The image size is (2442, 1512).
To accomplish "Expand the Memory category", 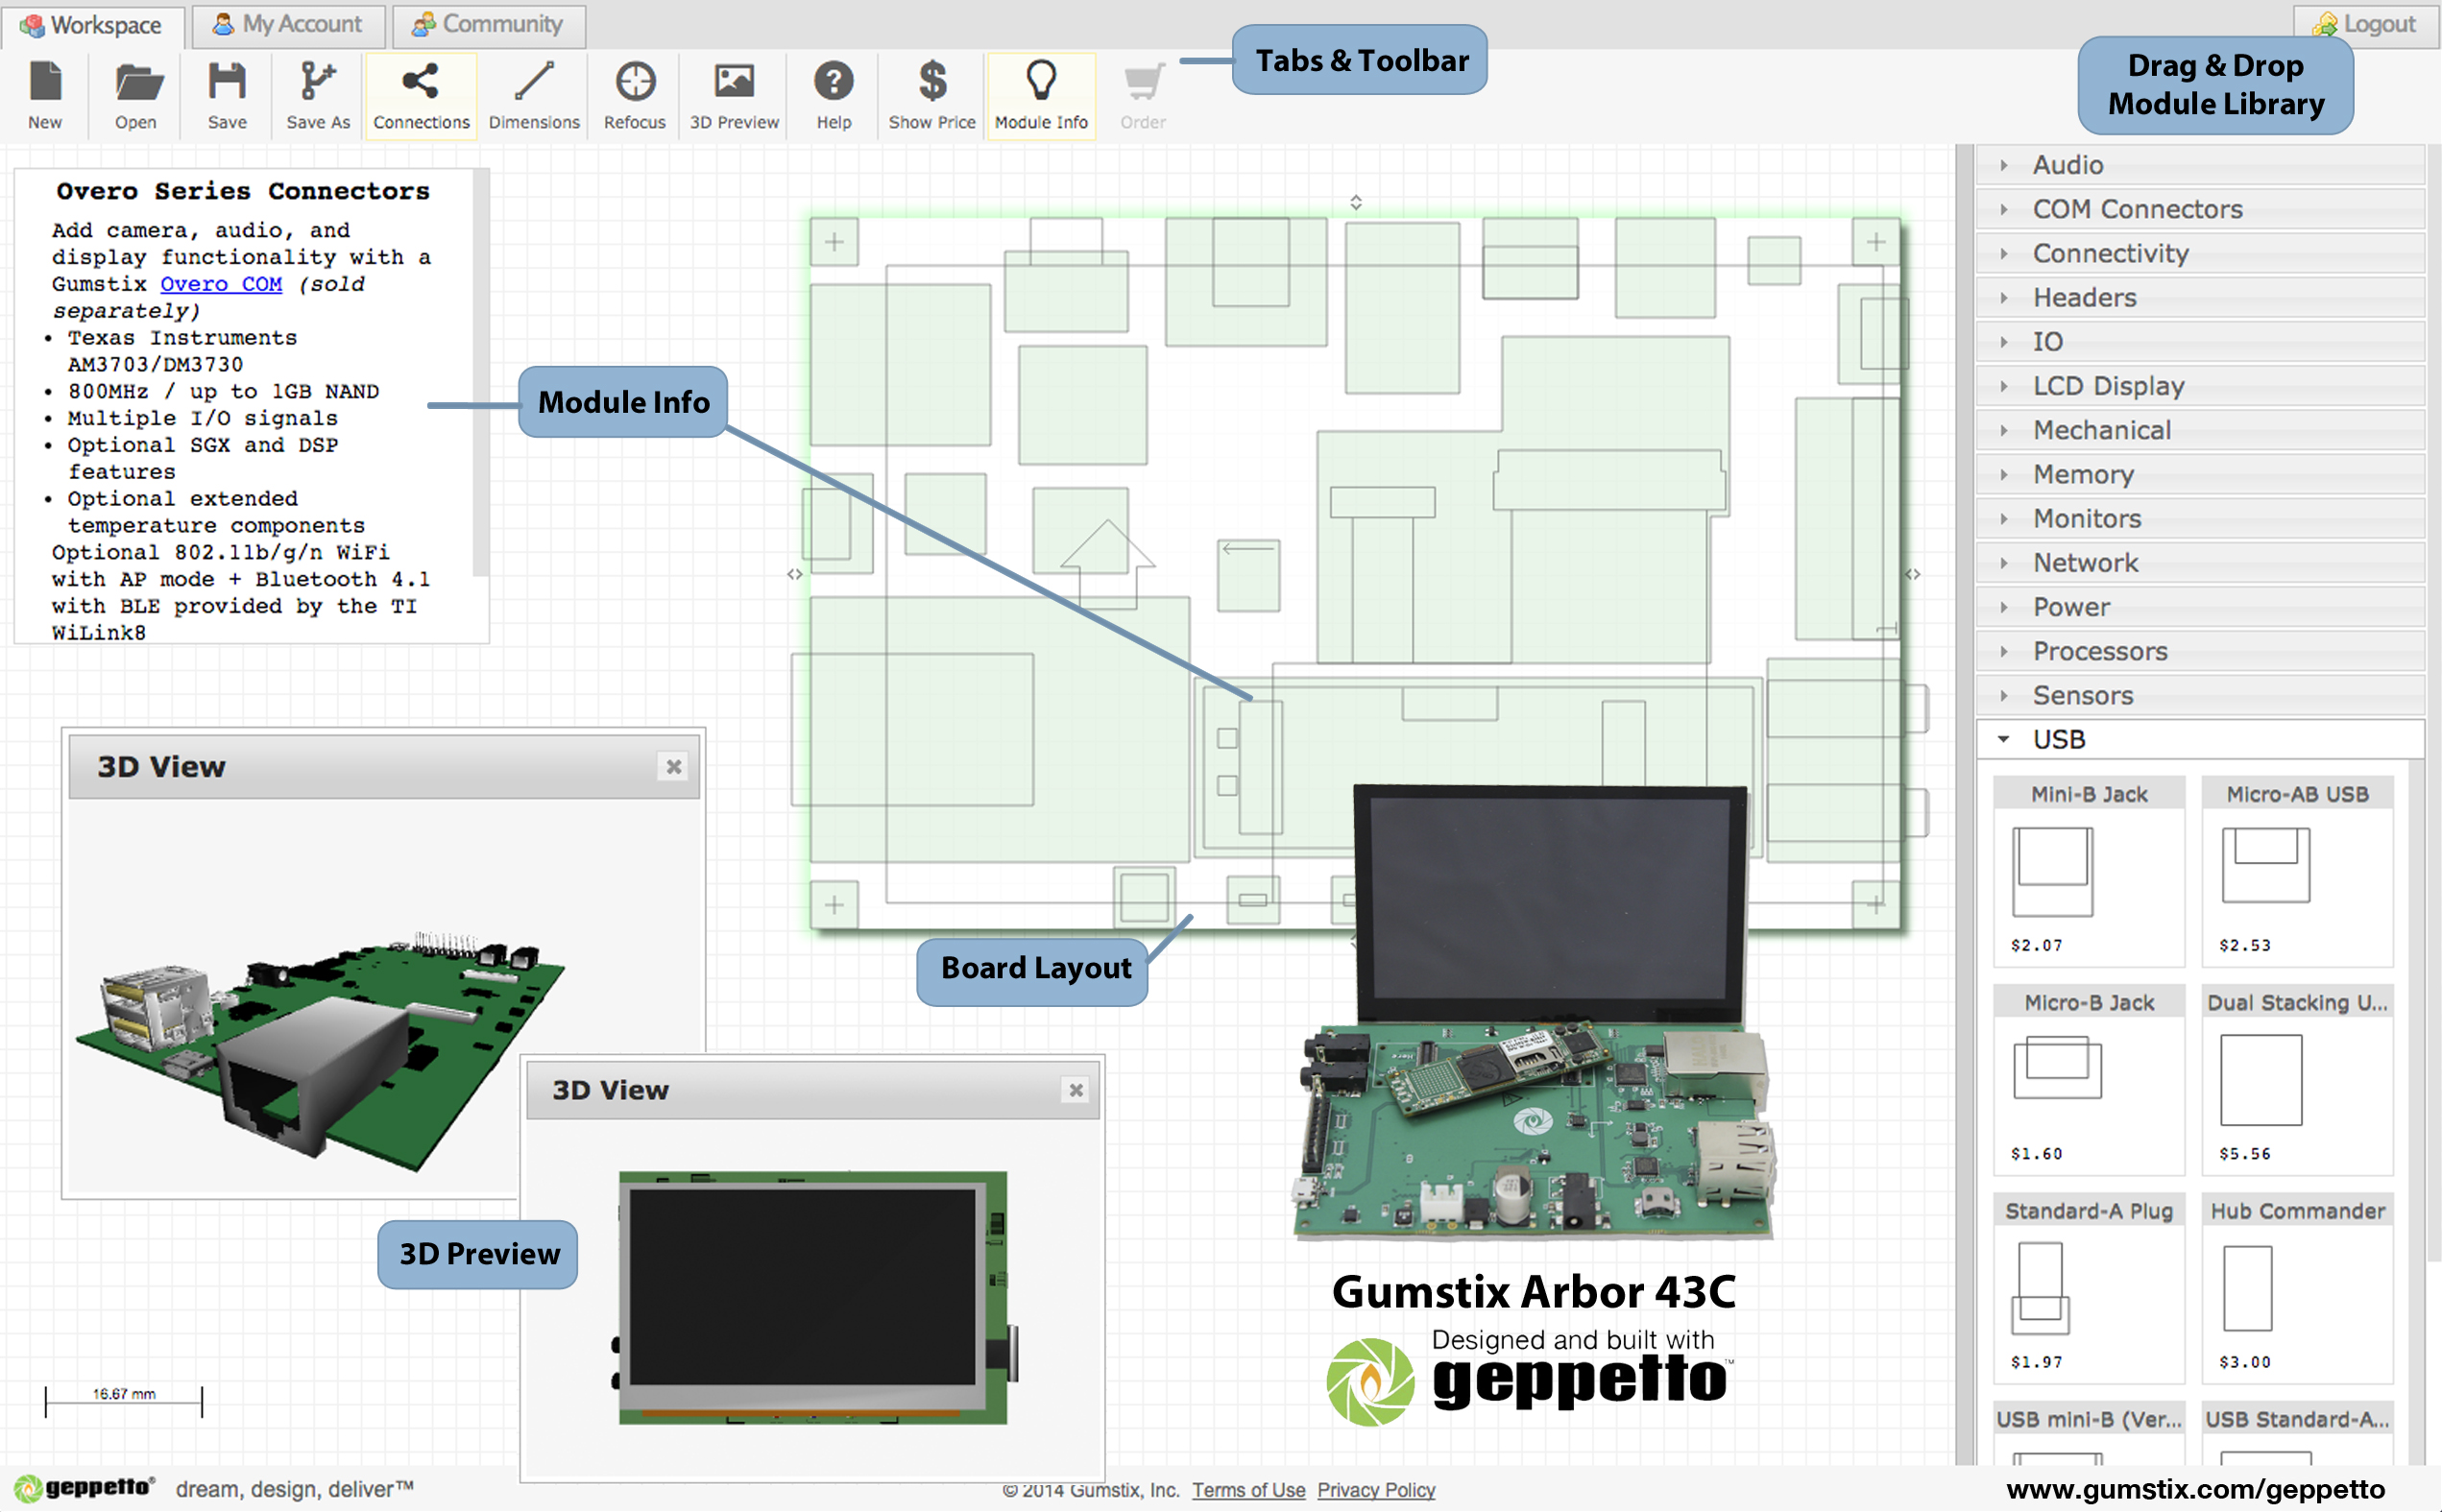I will (x=2200, y=474).
